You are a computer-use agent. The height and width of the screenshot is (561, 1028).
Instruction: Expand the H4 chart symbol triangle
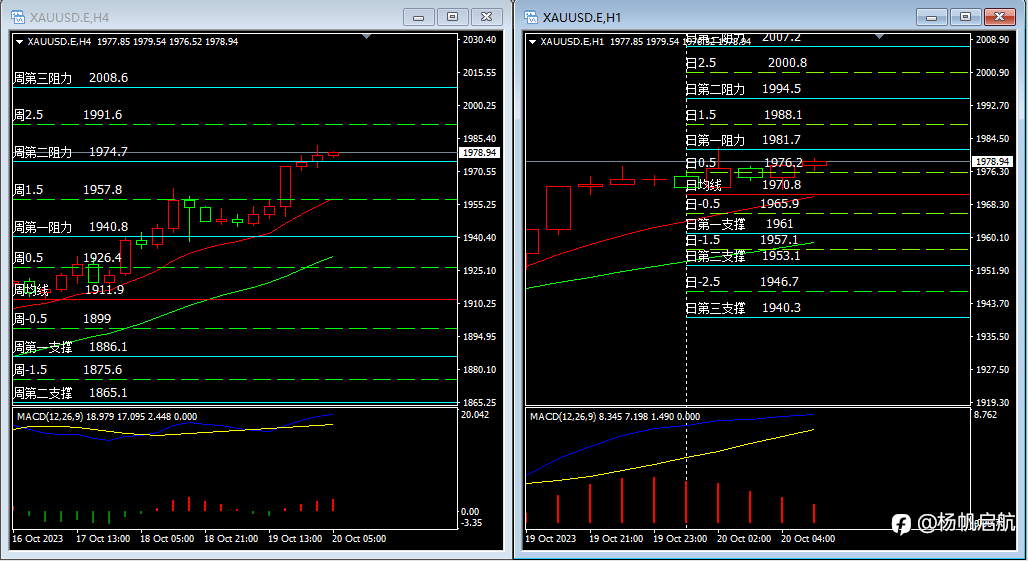coord(20,42)
